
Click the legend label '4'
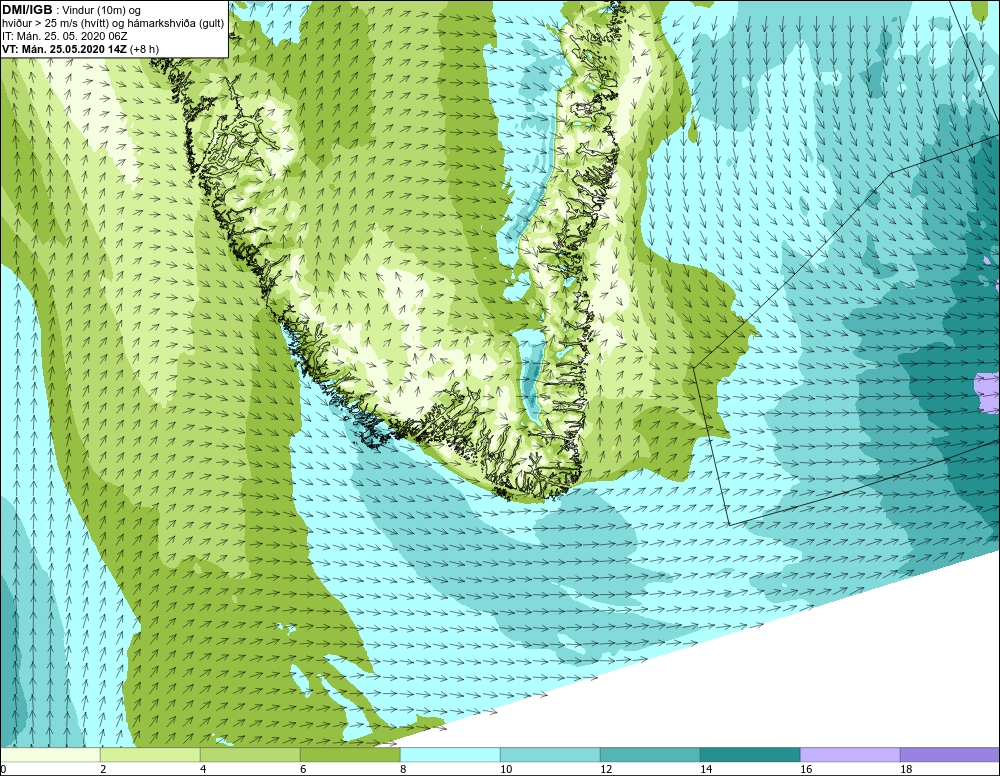tap(203, 770)
